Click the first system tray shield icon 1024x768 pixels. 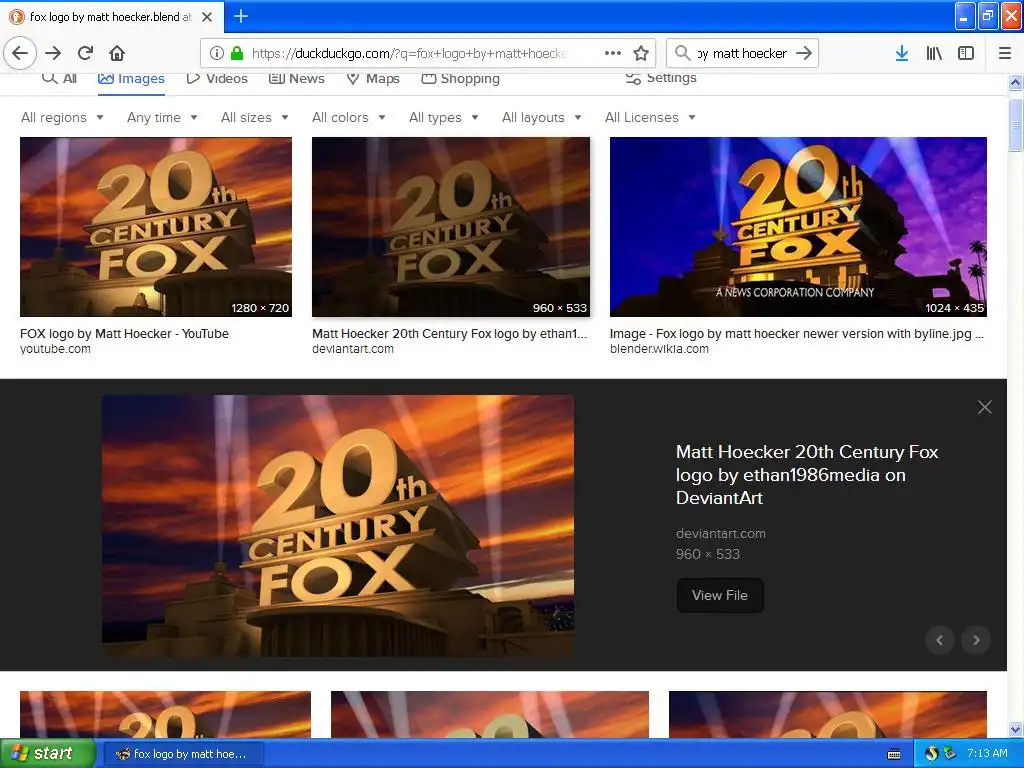(x=931, y=754)
